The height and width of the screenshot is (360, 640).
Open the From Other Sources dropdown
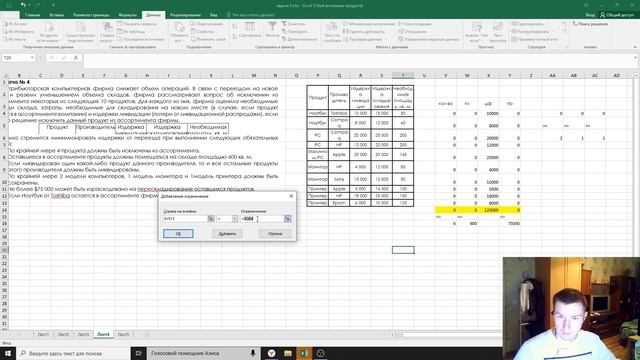49,32
